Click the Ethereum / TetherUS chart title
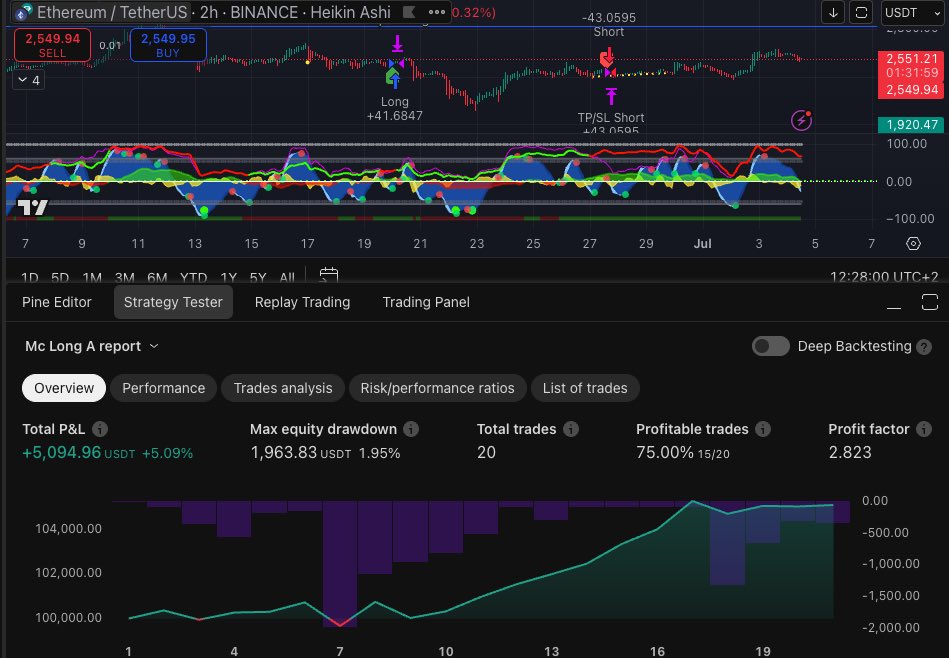 112,12
